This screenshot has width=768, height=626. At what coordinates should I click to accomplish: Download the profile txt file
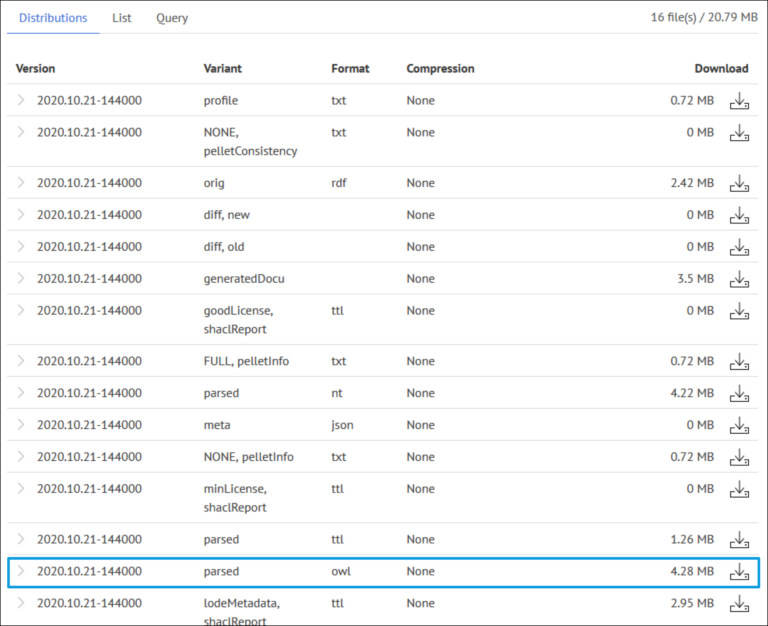click(739, 101)
